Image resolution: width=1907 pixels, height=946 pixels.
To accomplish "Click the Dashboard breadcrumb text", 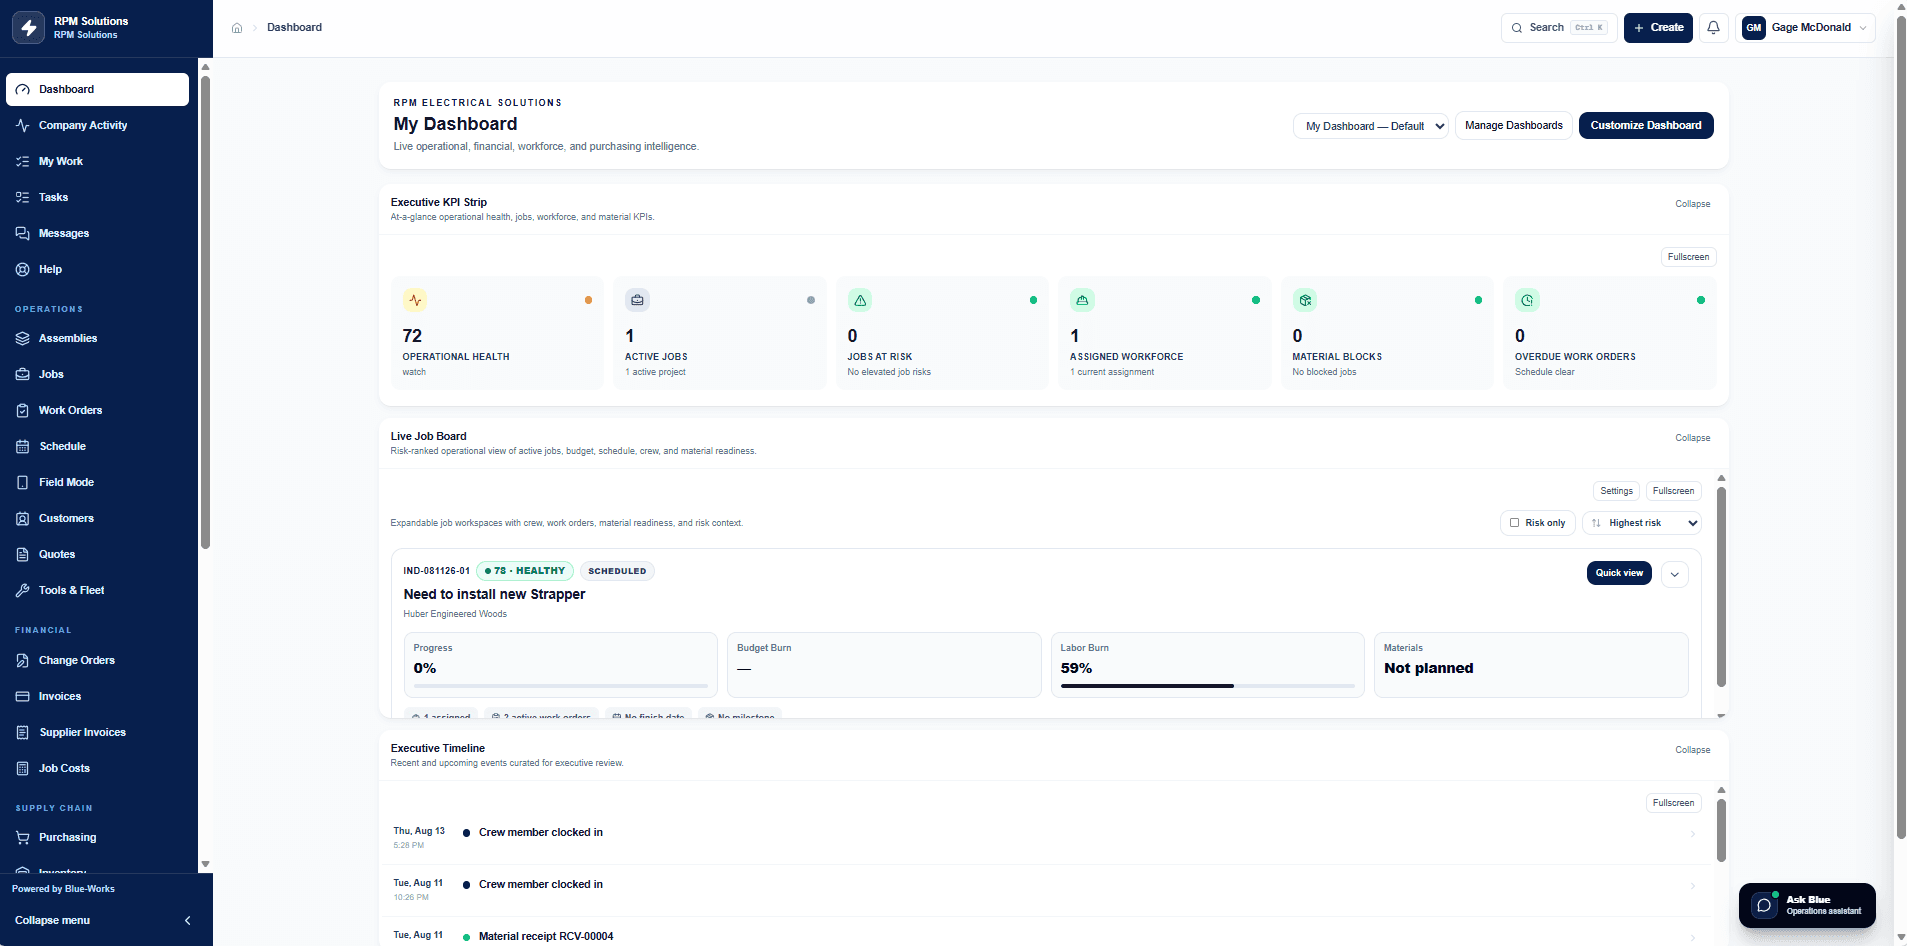I will pos(294,28).
